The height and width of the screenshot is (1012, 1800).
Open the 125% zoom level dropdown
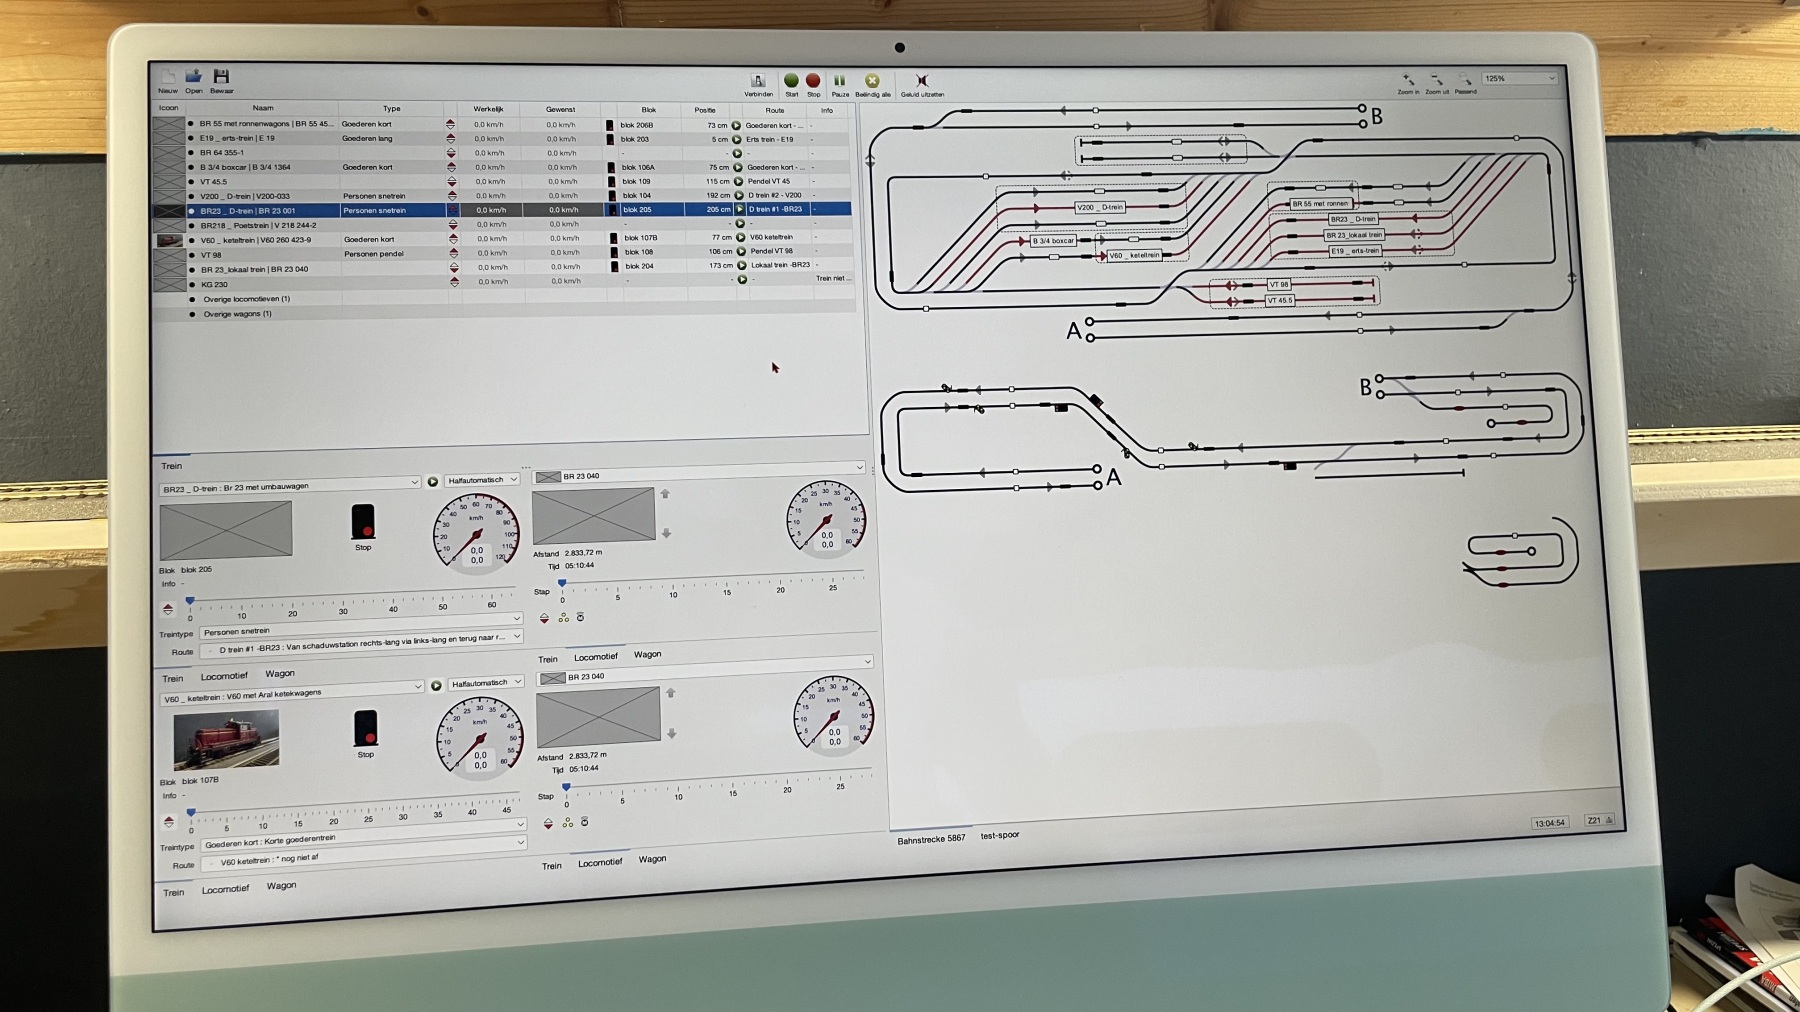1520,78
